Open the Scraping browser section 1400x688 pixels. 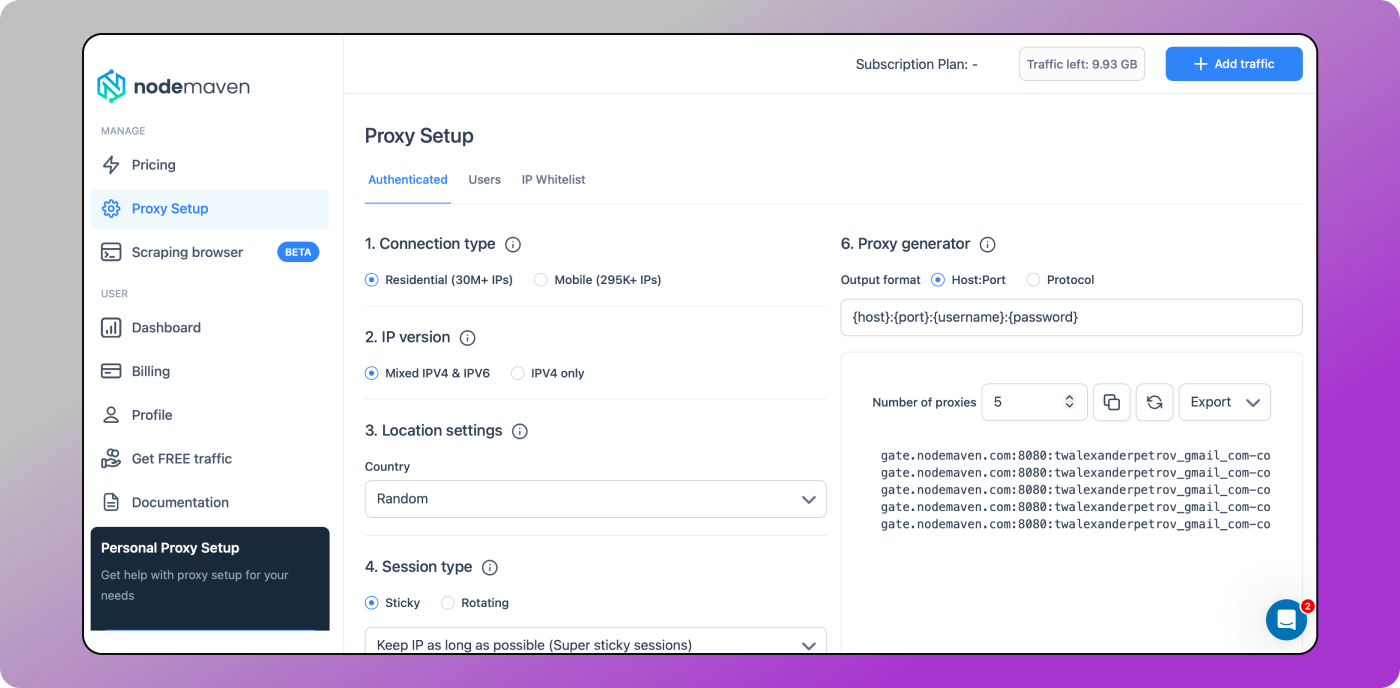[187, 251]
